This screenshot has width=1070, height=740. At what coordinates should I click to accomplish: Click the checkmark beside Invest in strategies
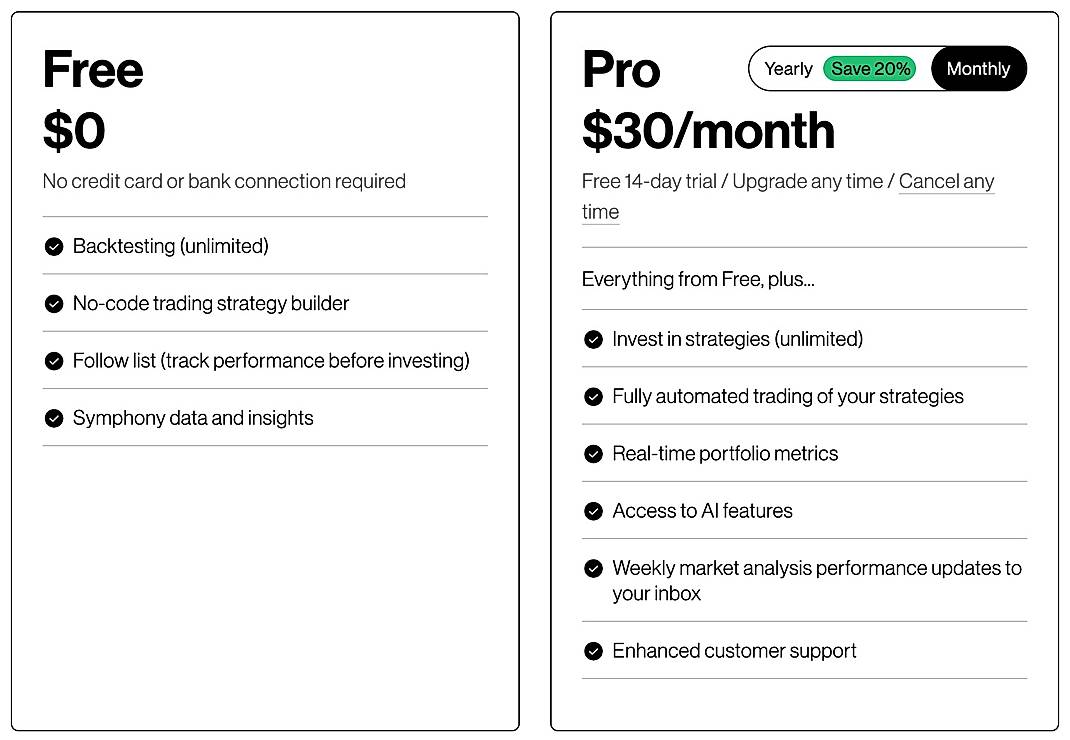592,339
